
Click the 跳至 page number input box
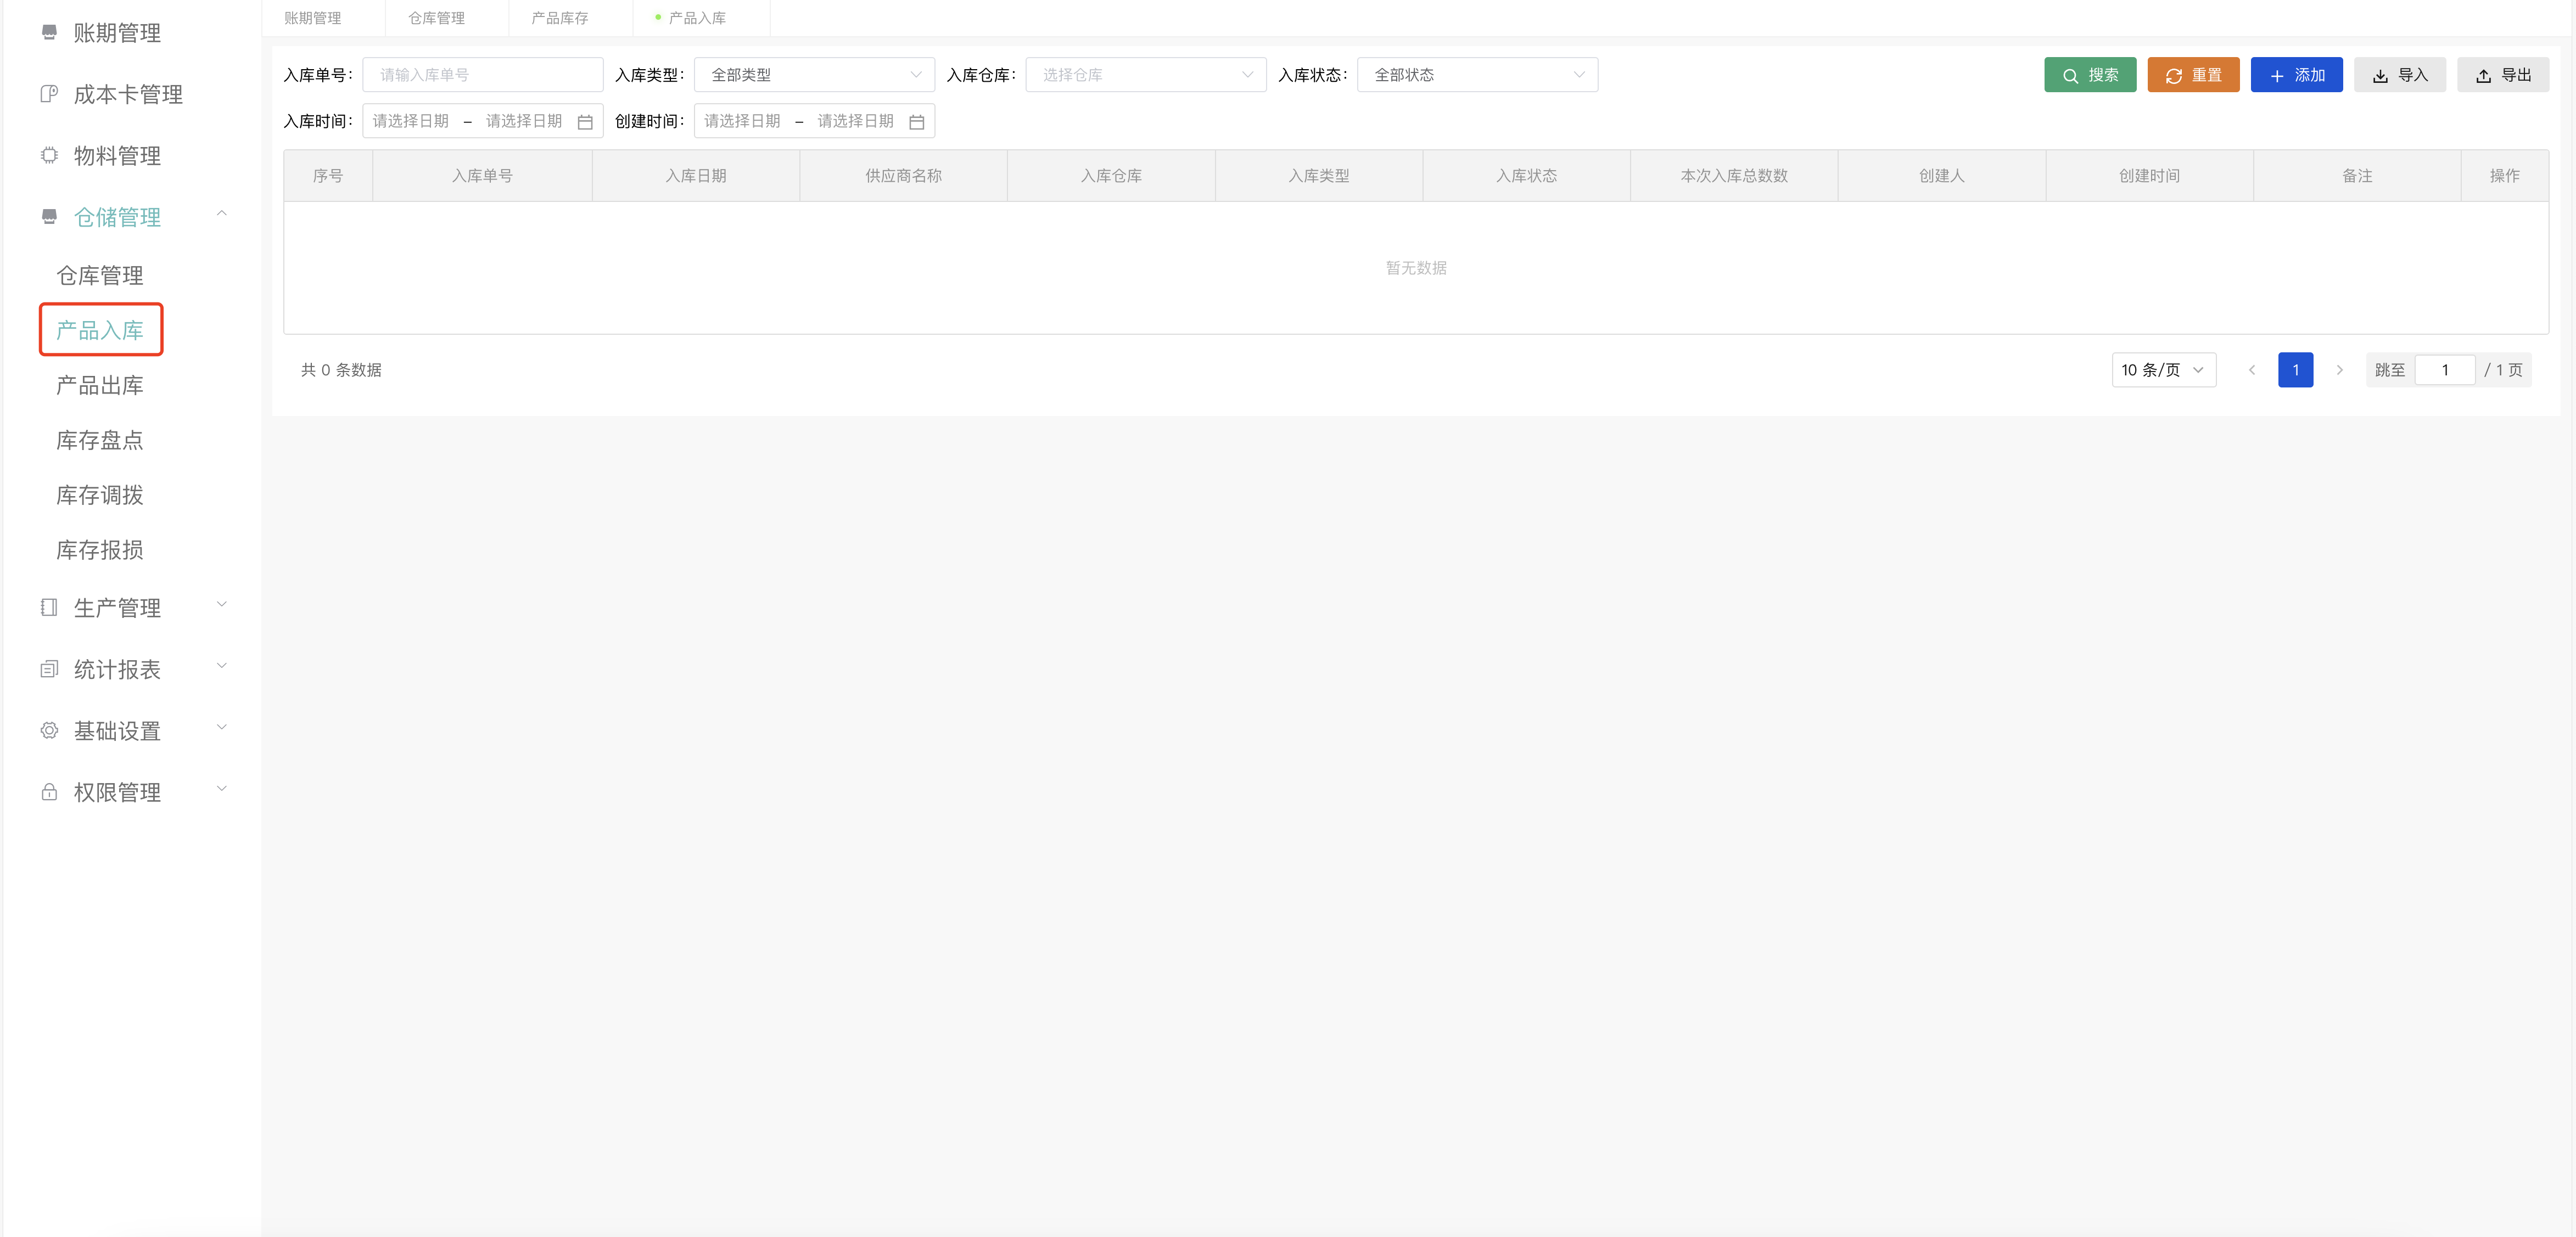pos(2445,369)
